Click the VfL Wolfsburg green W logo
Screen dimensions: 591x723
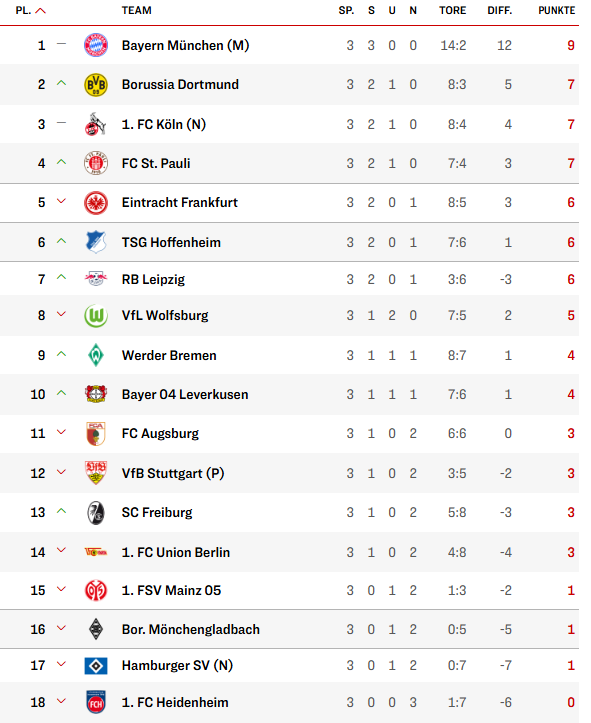click(96, 316)
